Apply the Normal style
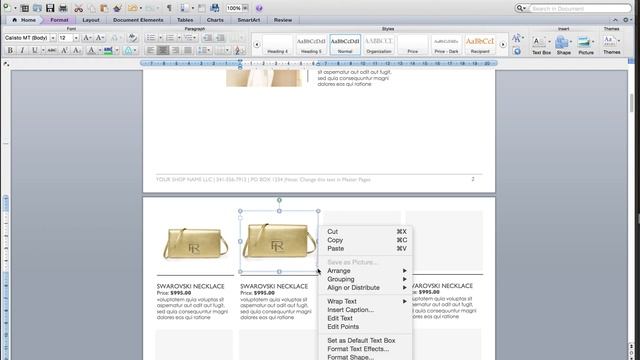 pyautogui.click(x=345, y=44)
